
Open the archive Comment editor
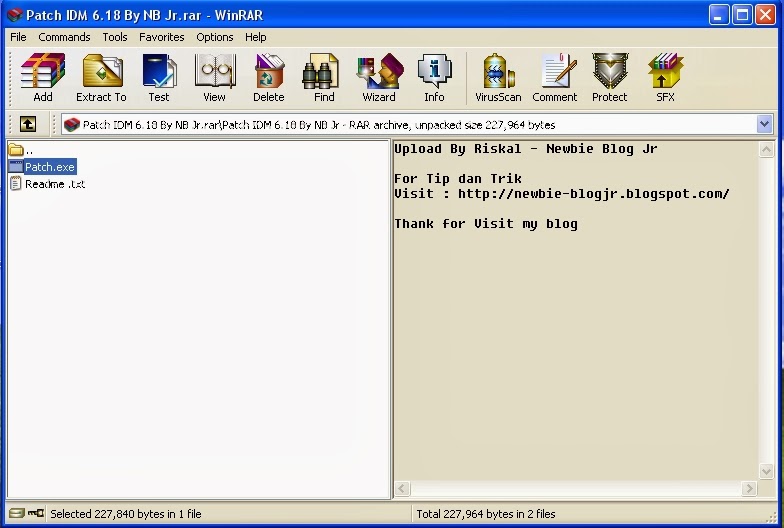pos(554,78)
